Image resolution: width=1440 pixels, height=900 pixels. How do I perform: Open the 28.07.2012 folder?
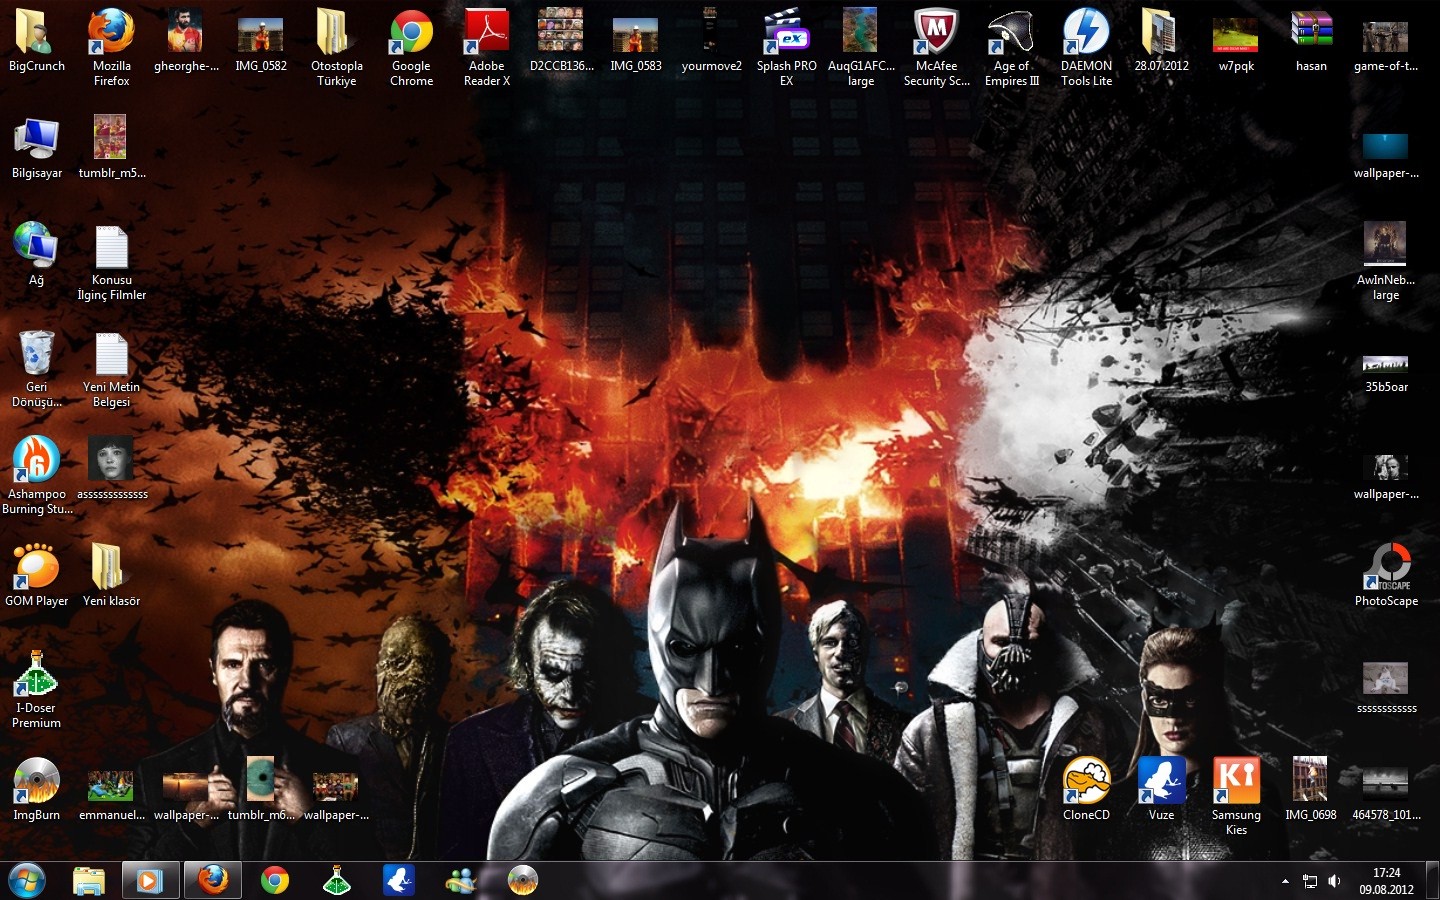point(1161,32)
